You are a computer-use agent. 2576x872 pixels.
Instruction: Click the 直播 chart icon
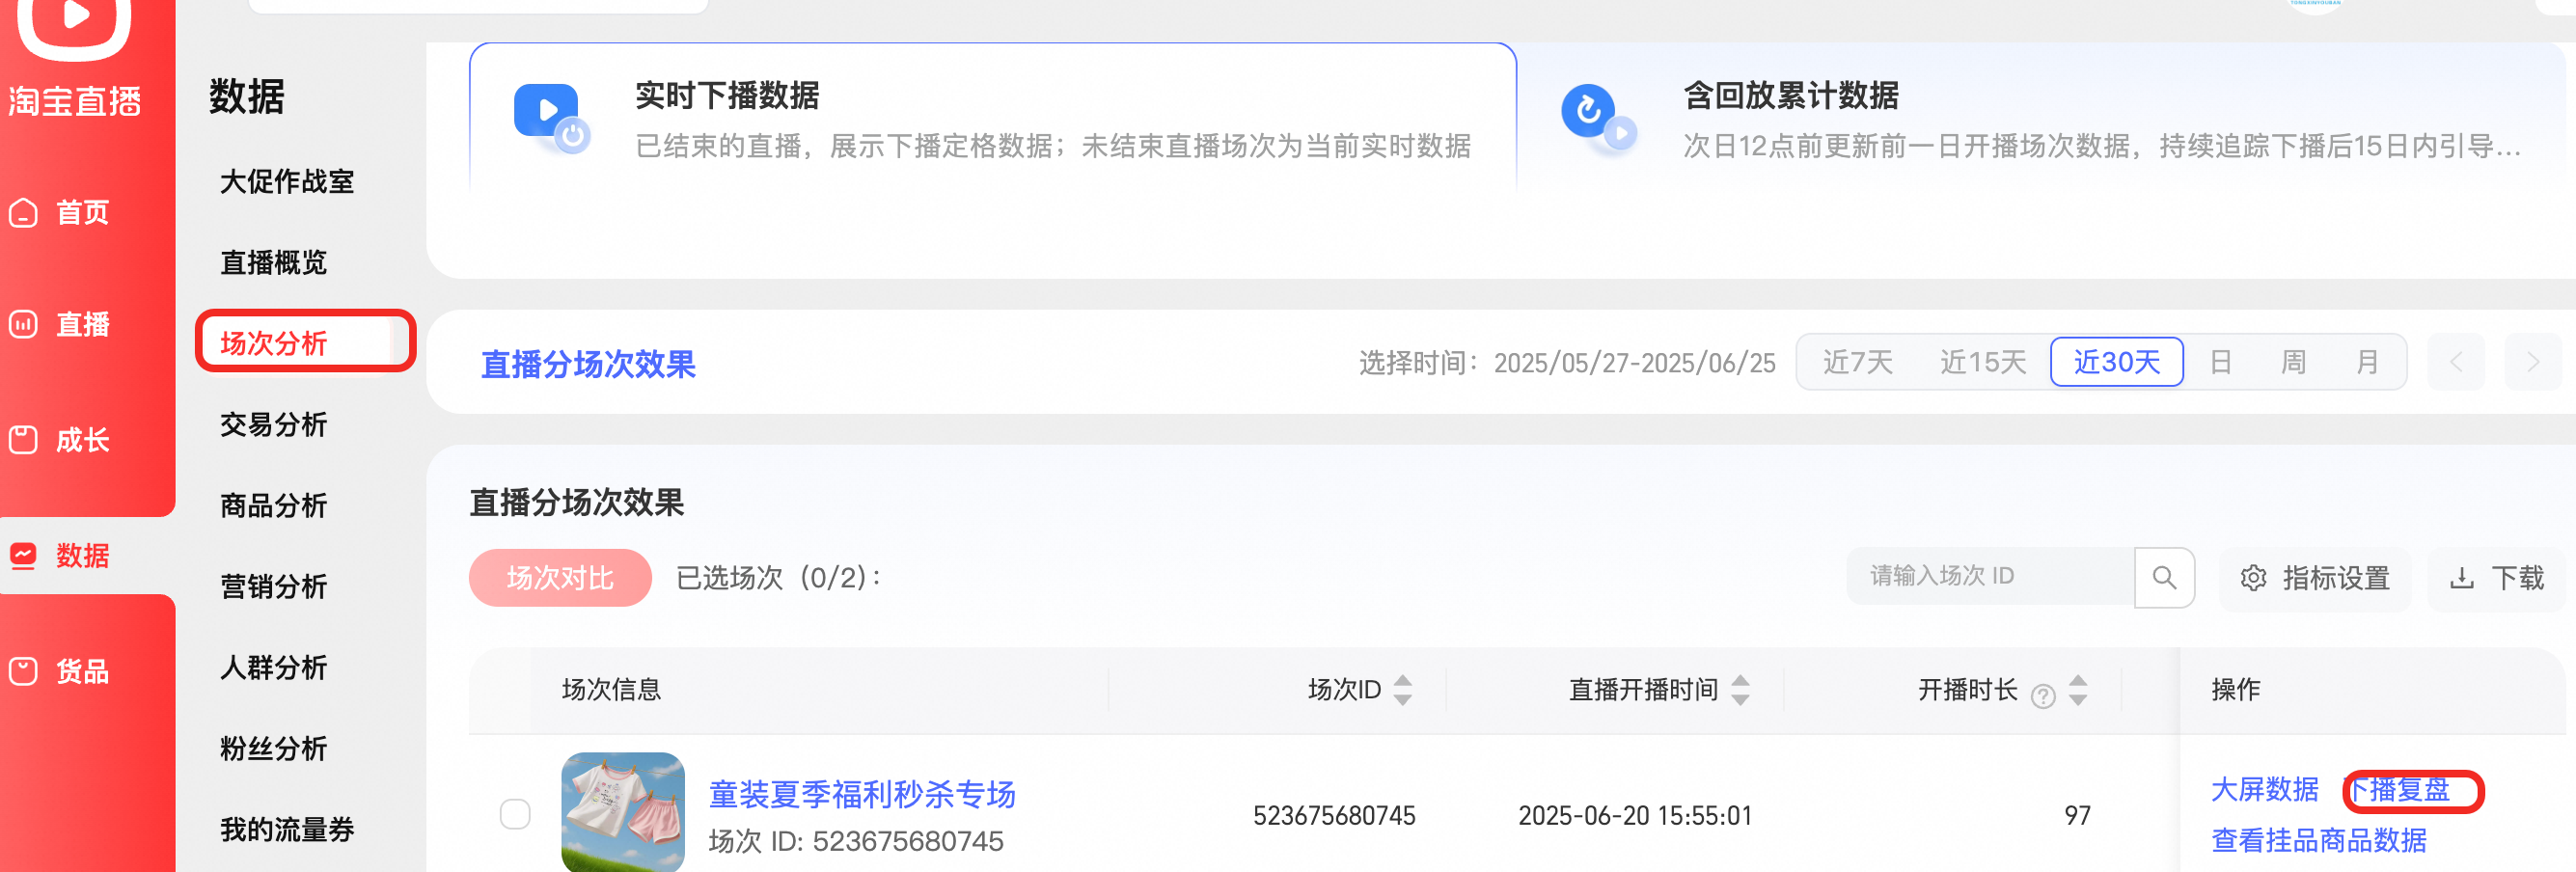[x=23, y=324]
